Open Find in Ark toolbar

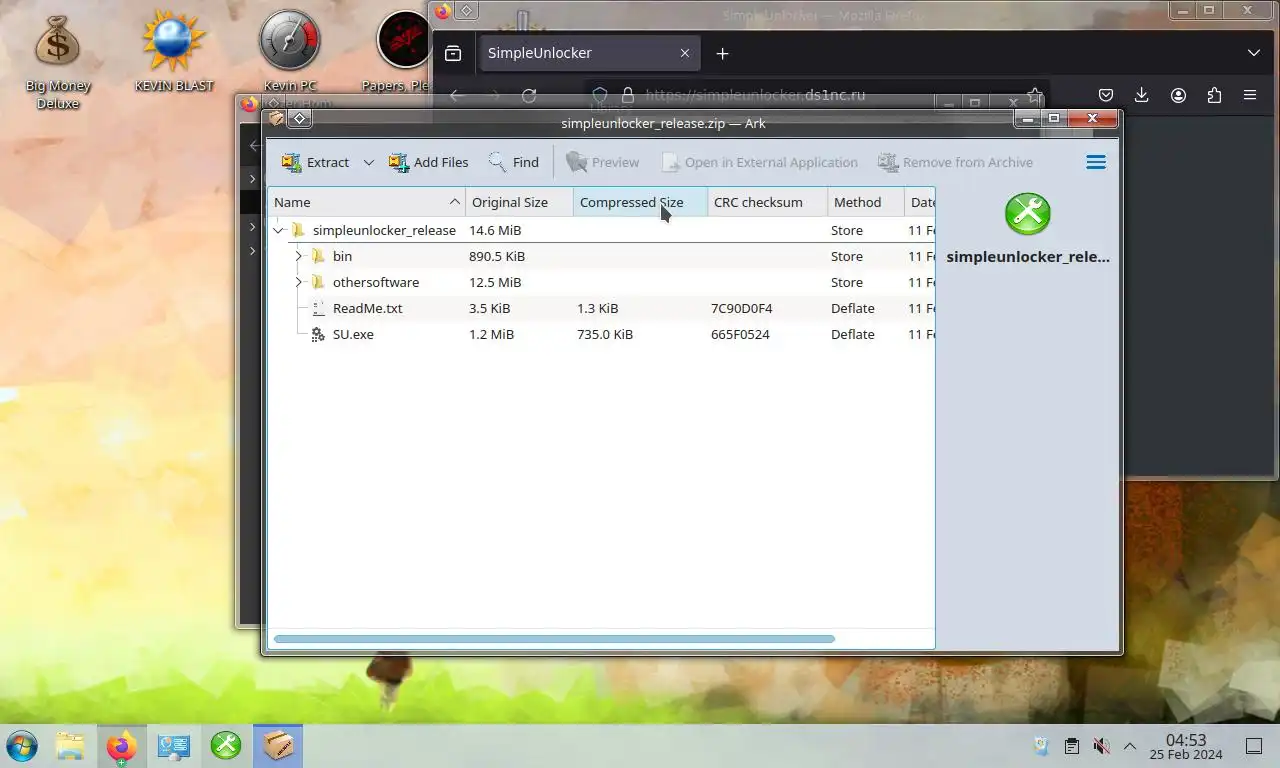(514, 162)
